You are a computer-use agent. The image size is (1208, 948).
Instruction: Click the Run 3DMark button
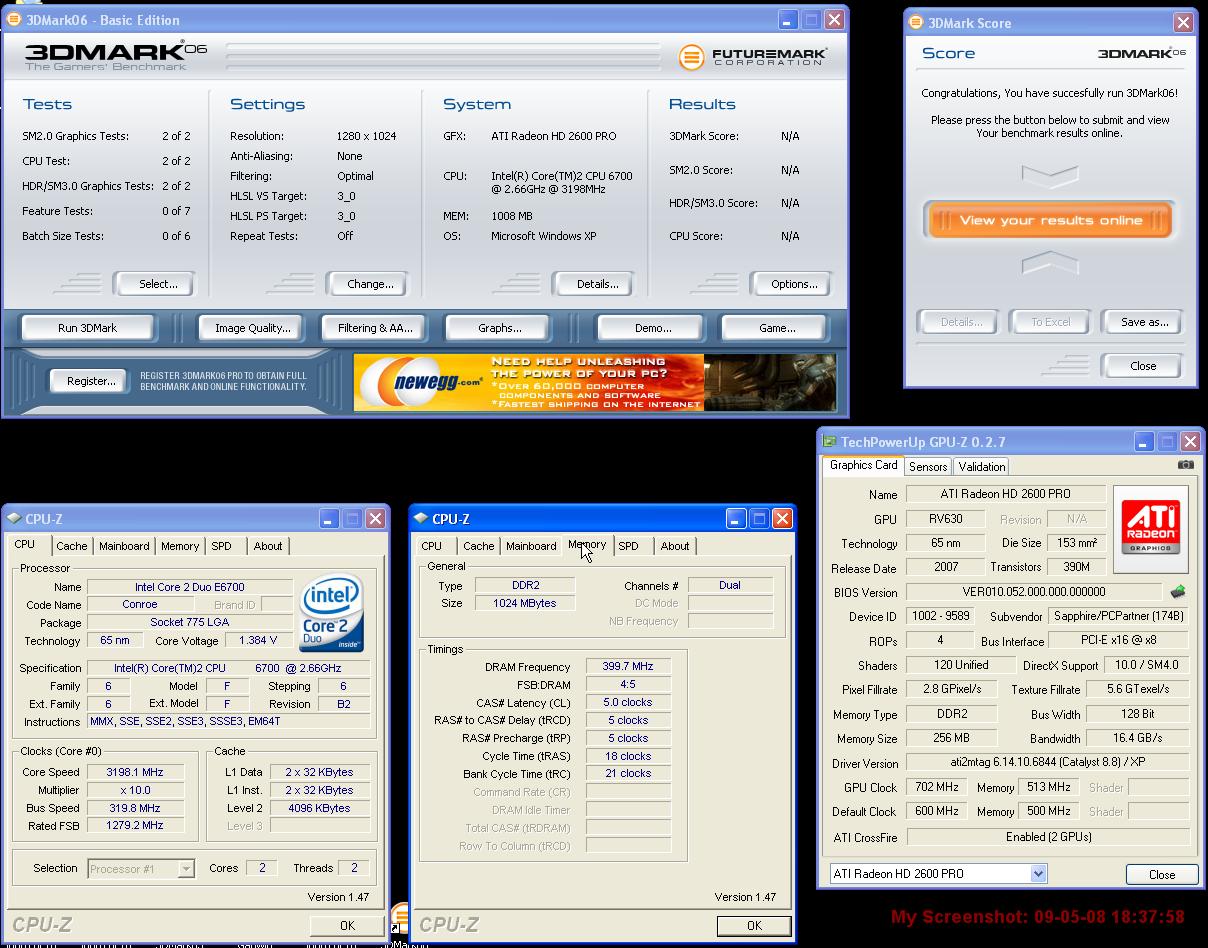(87, 328)
